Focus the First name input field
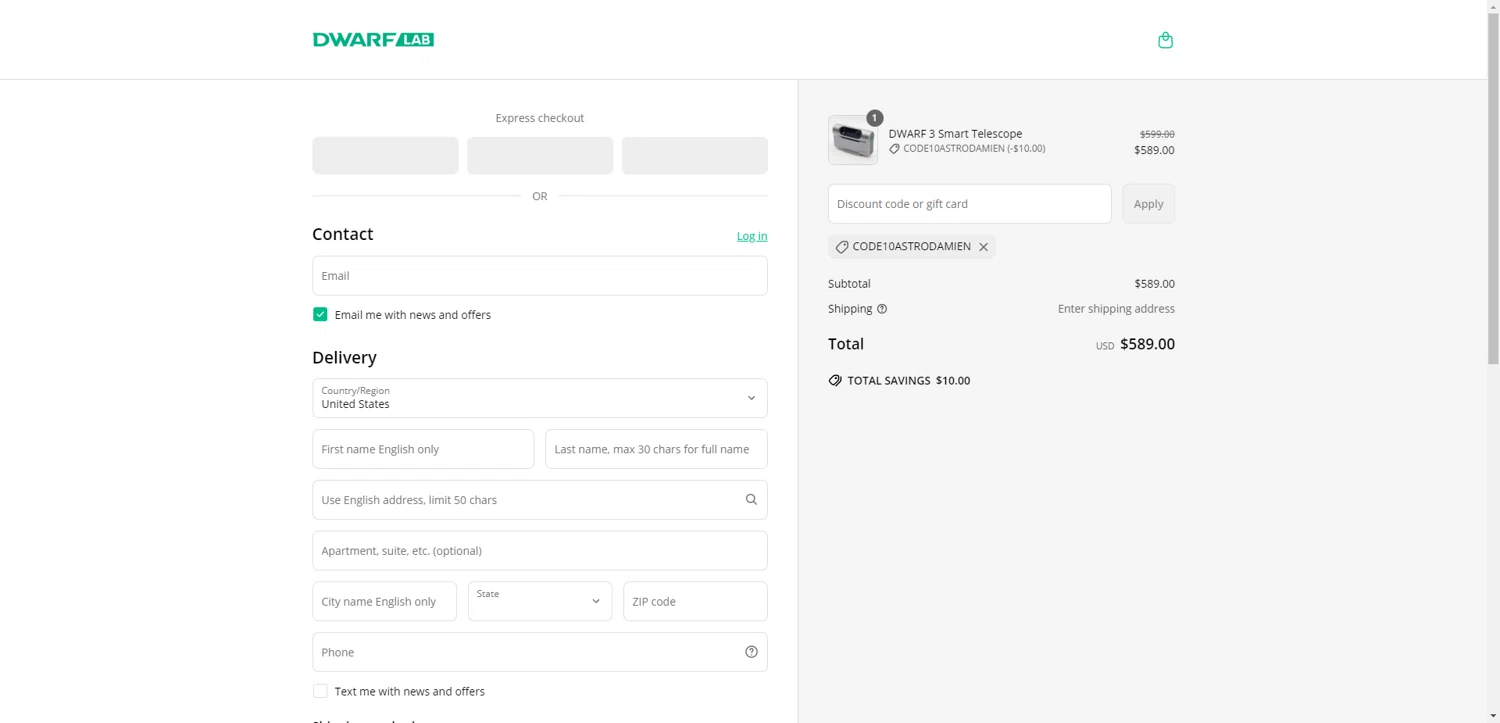The width and height of the screenshot is (1500, 723). tap(423, 449)
